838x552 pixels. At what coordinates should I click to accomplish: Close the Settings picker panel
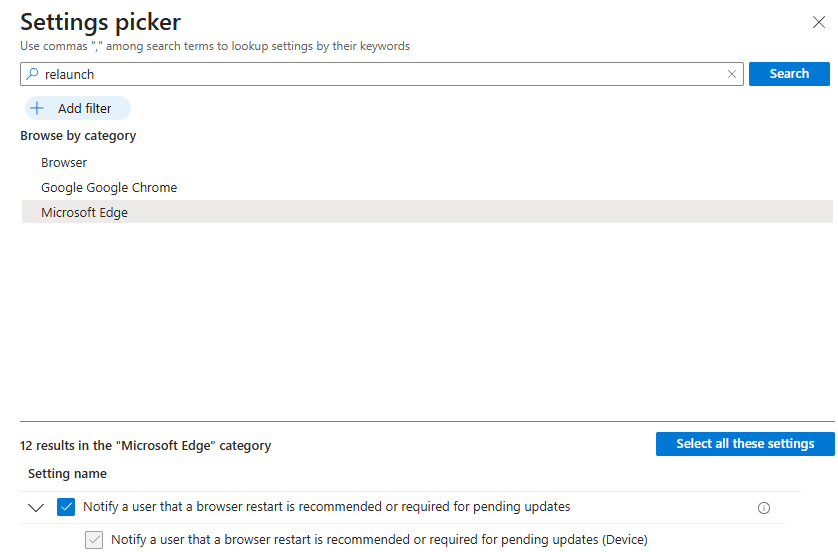[x=819, y=21]
